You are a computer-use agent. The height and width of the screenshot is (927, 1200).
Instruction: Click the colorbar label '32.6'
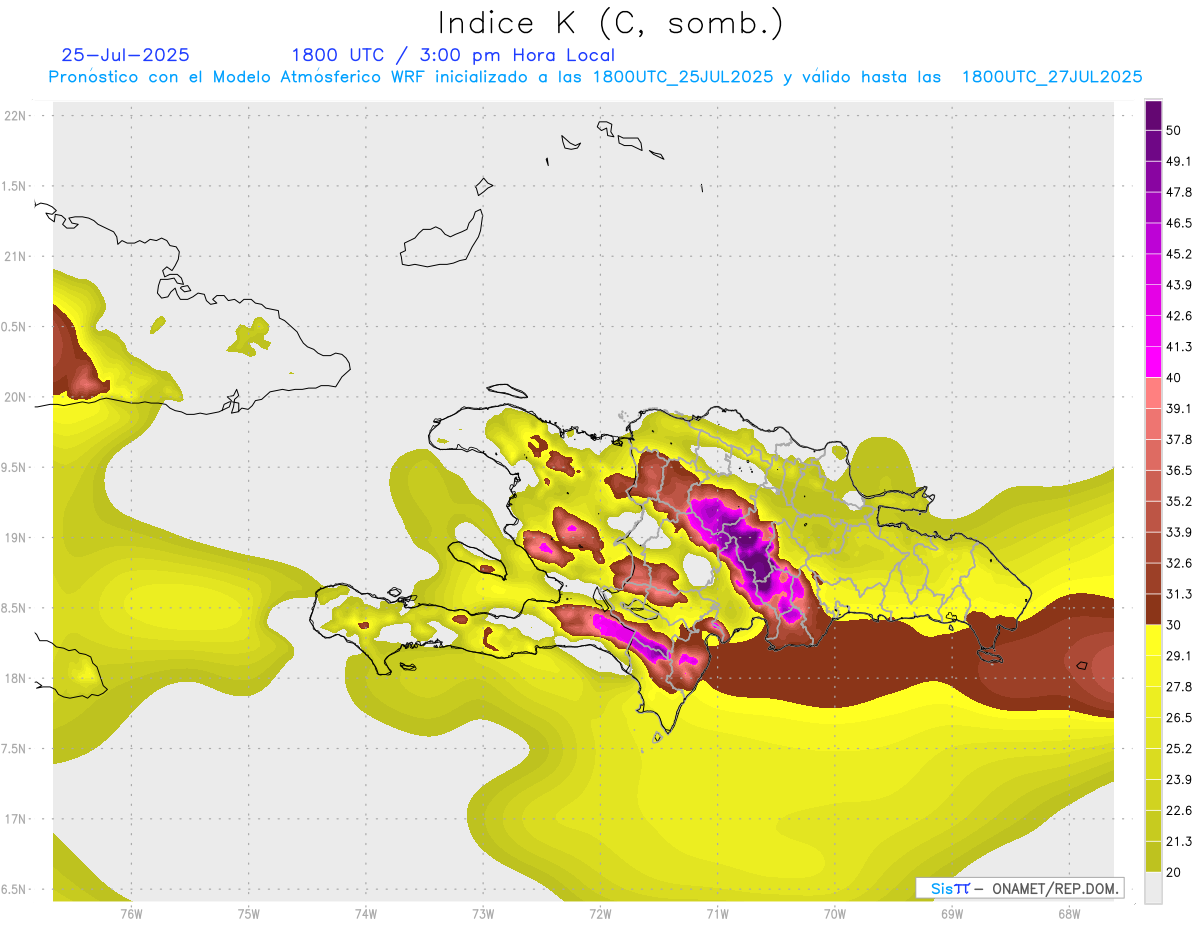click(x=1179, y=563)
